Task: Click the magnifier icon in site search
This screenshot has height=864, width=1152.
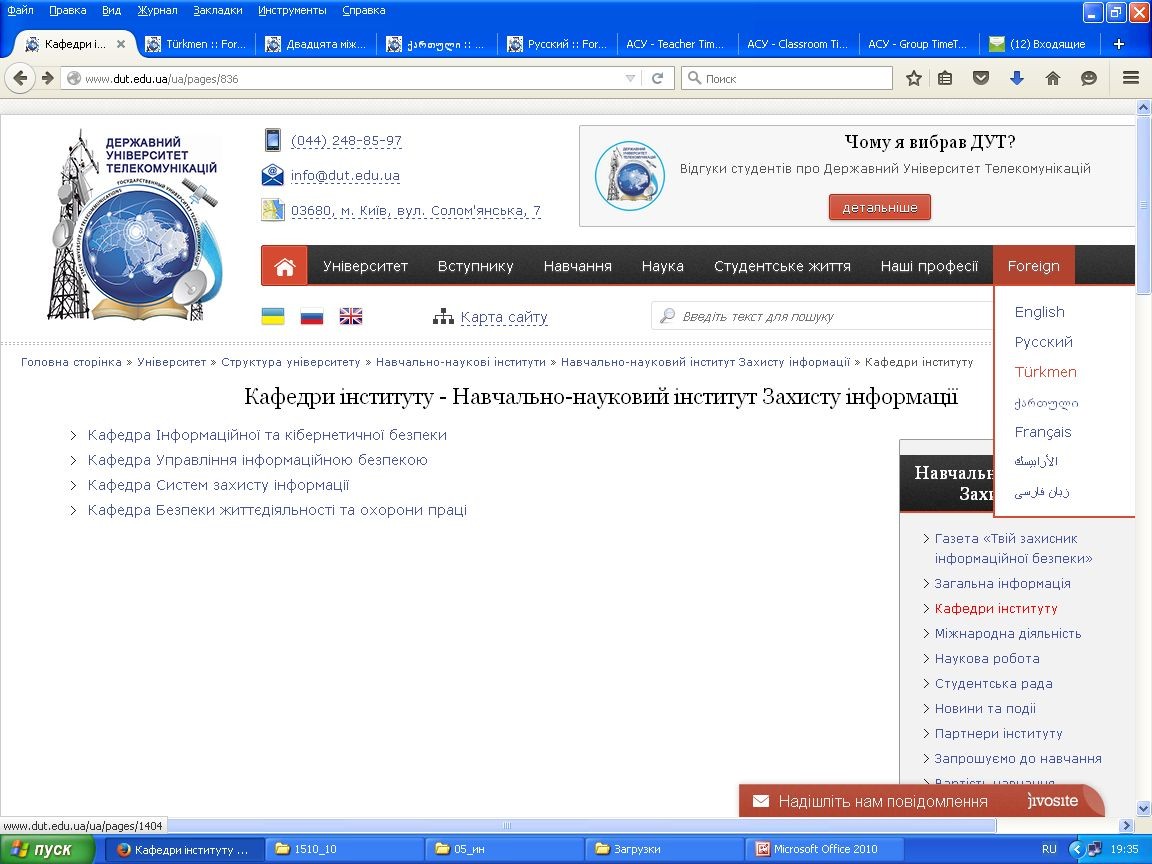Action: (x=667, y=316)
